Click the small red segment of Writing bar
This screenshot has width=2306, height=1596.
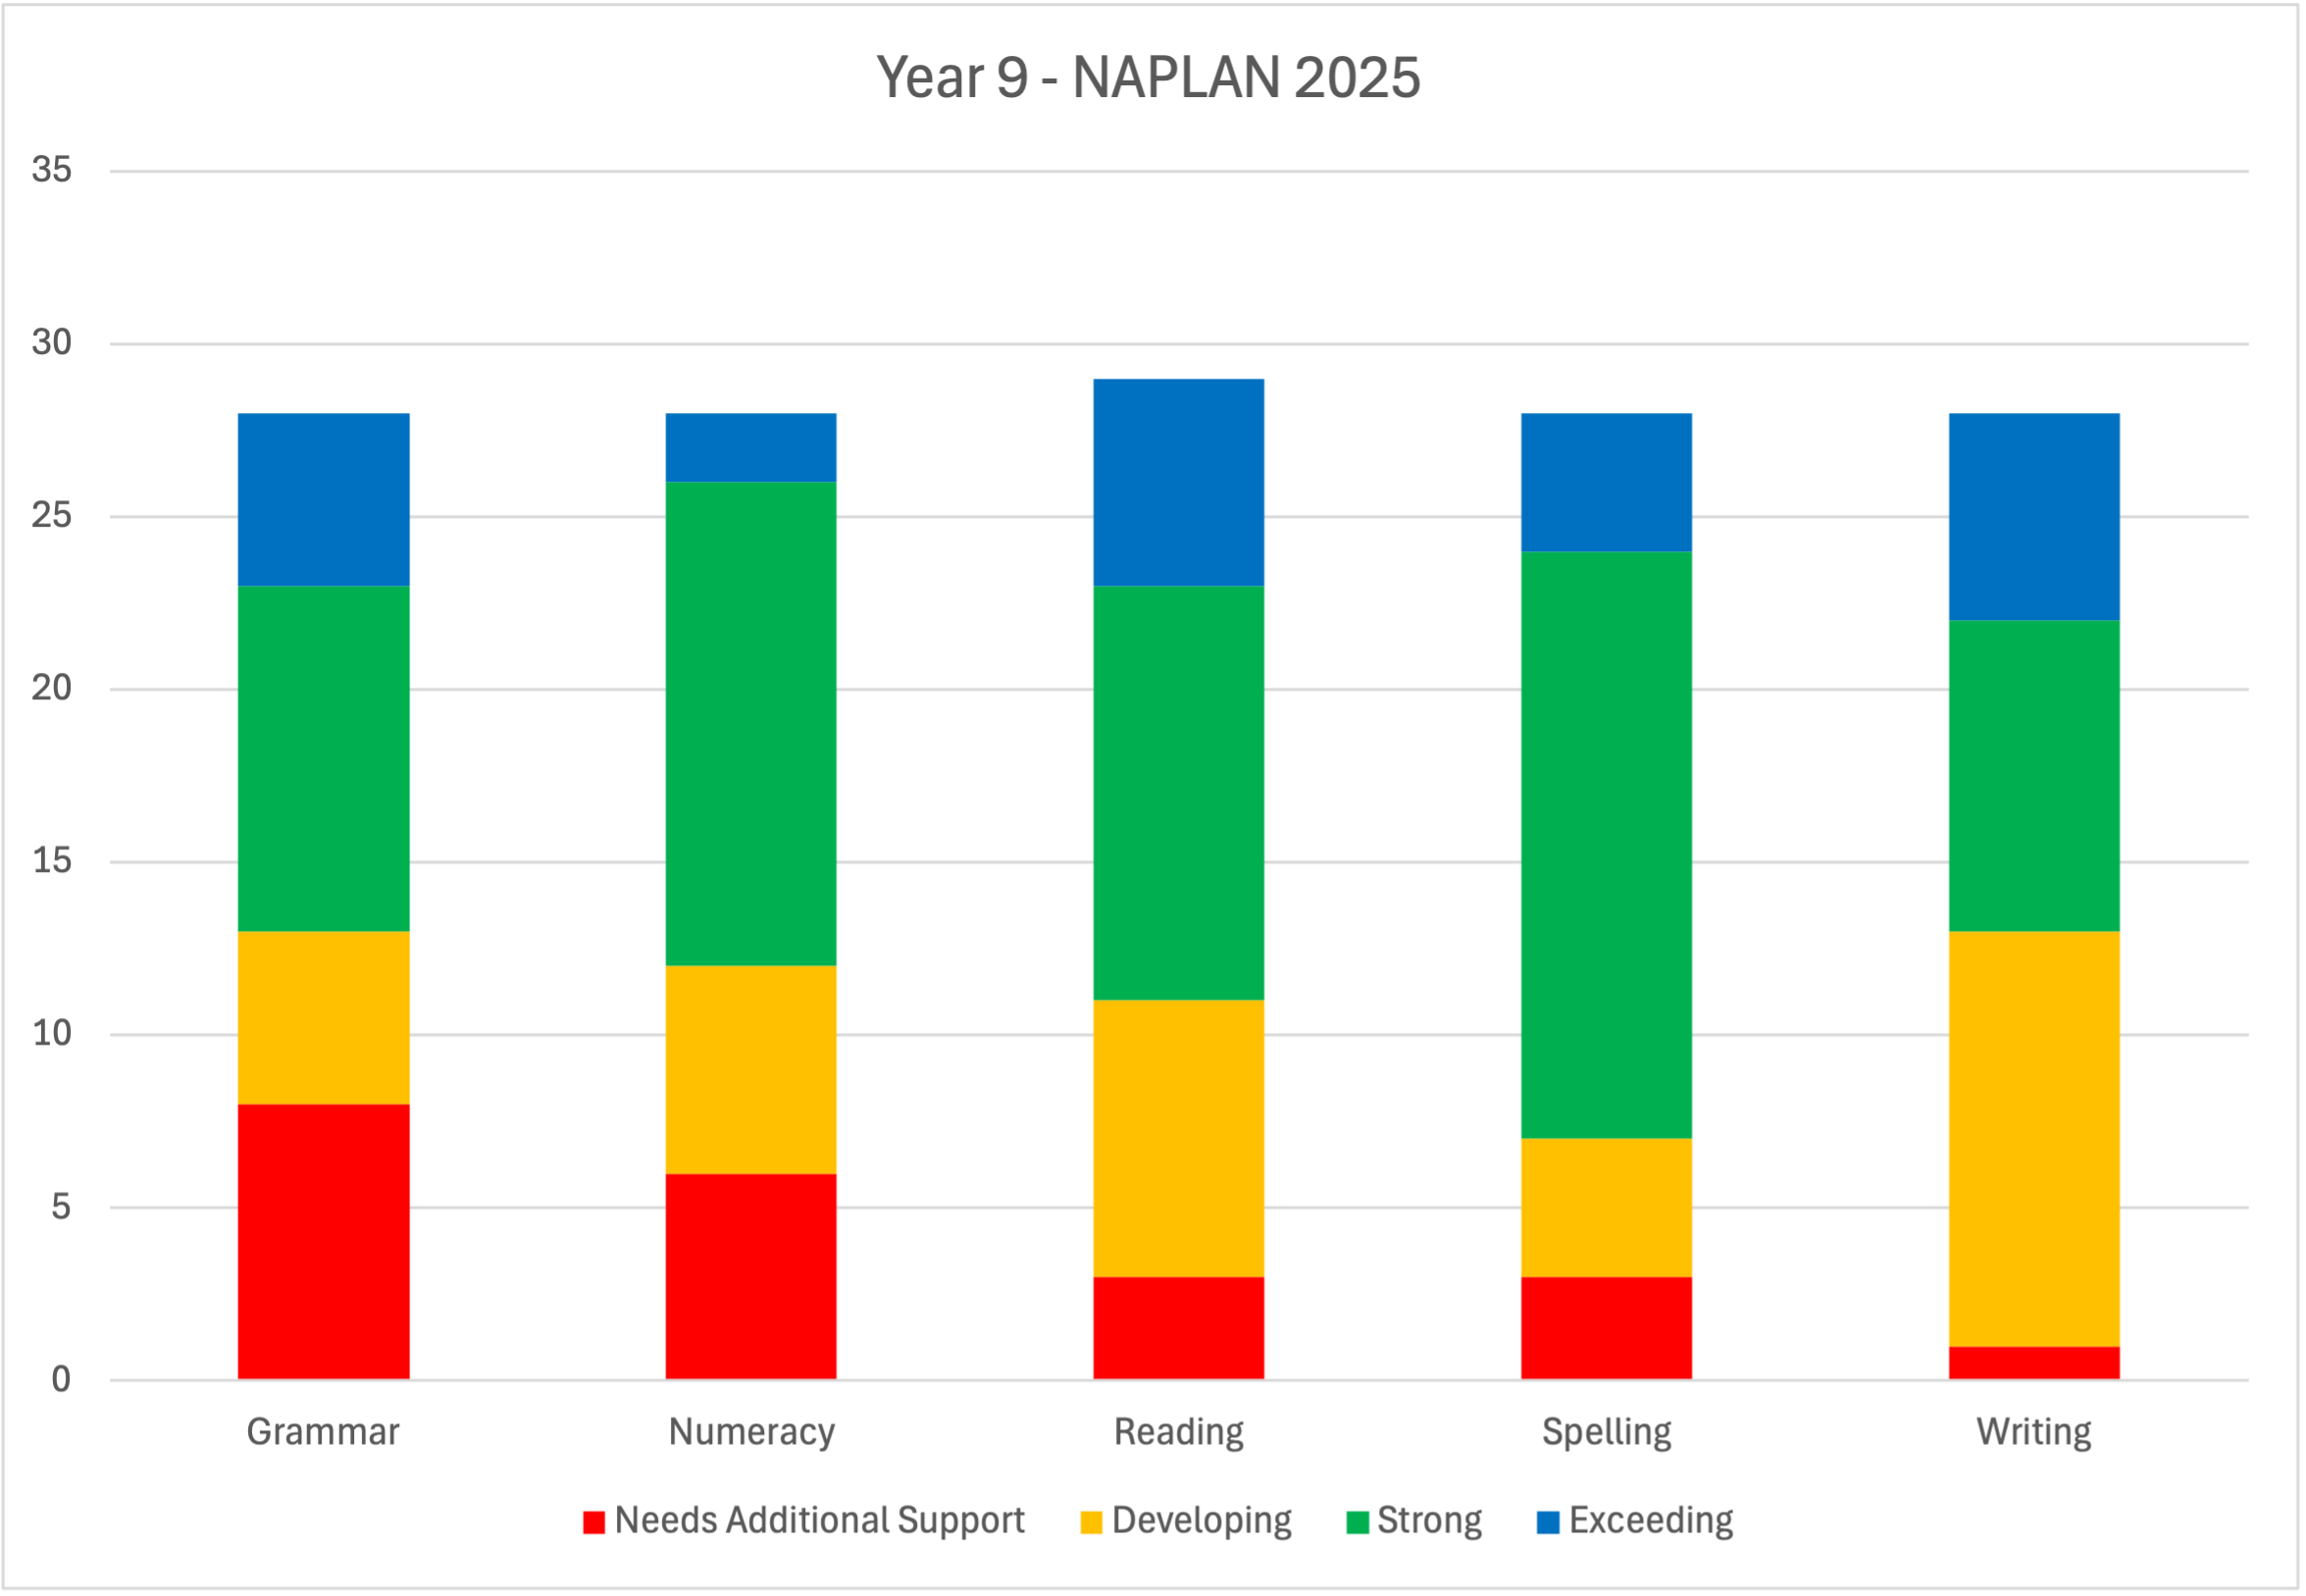point(2033,1363)
